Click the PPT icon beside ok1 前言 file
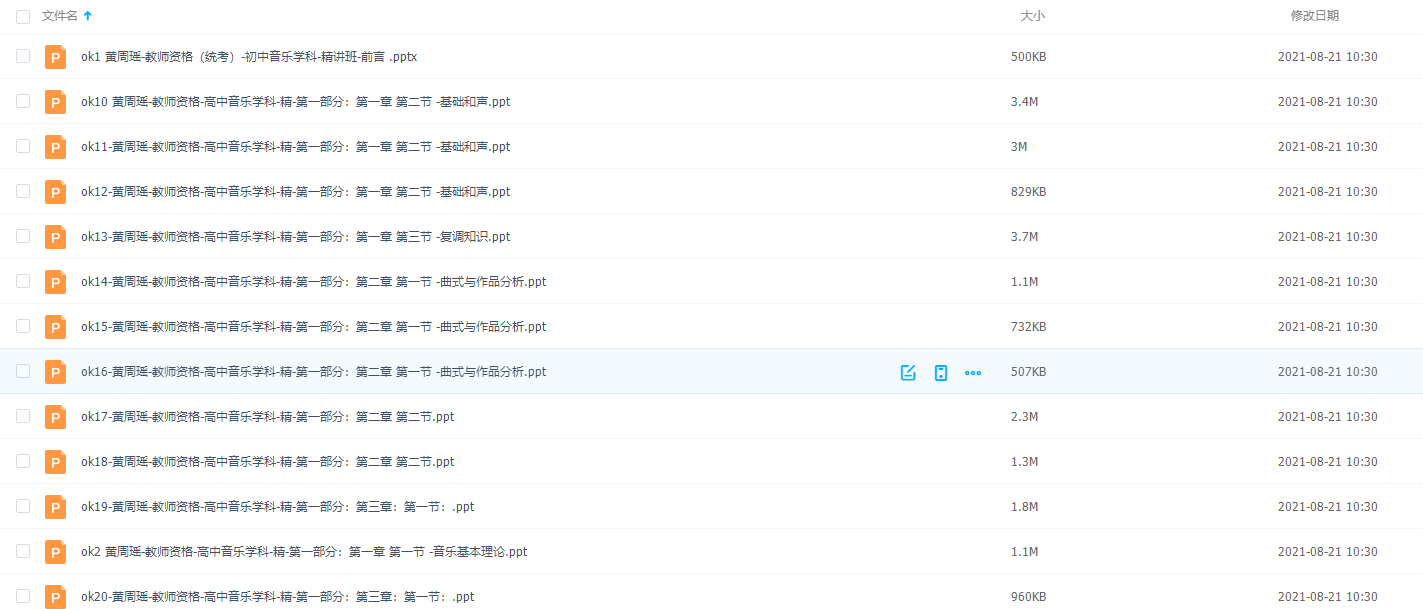The image size is (1423, 609). point(55,56)
